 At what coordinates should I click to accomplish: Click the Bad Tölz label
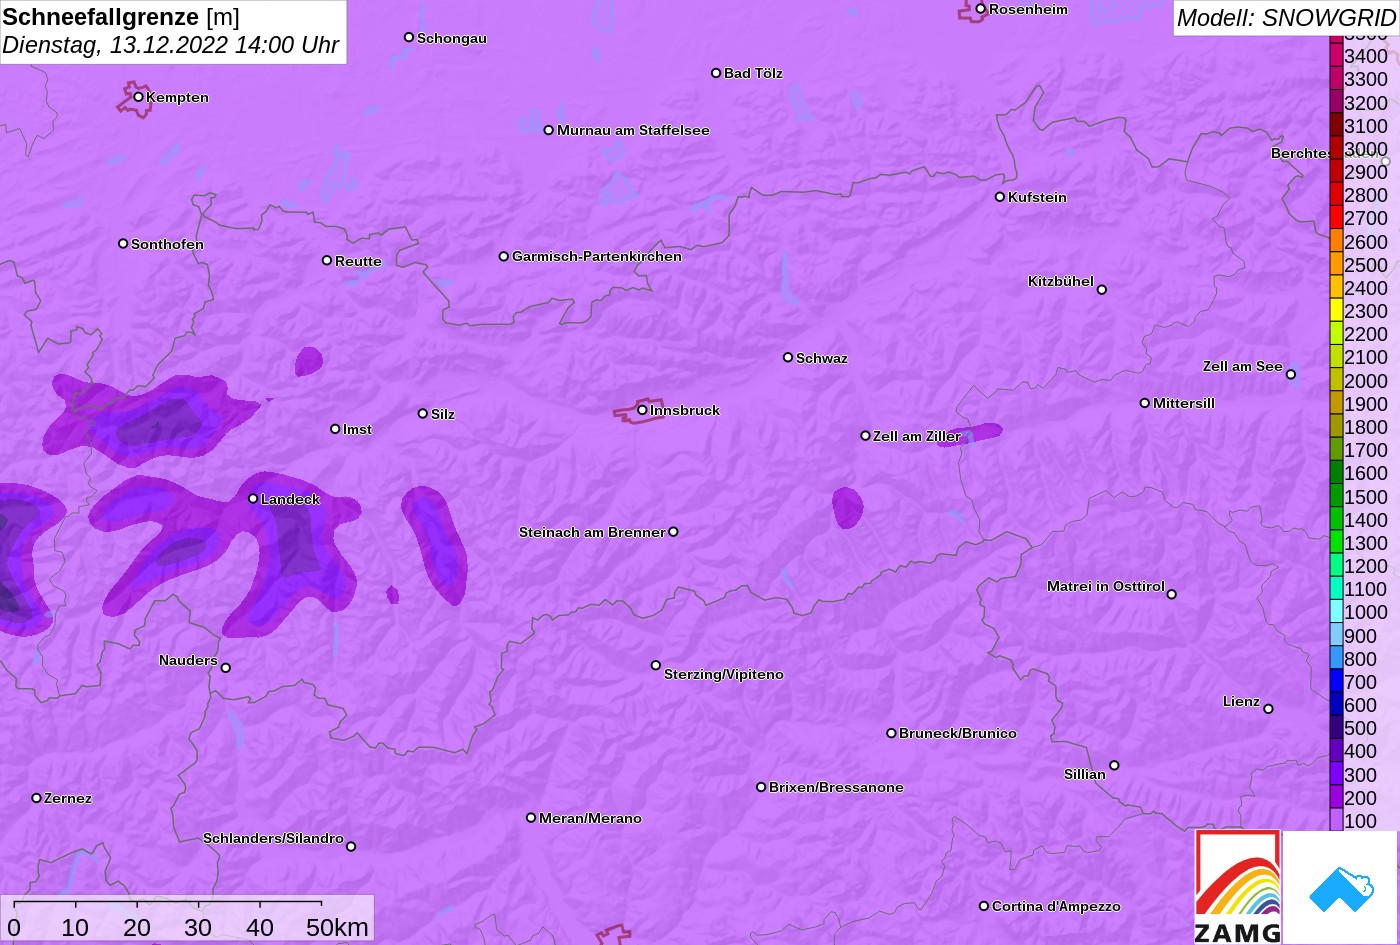tap(753, 74)
